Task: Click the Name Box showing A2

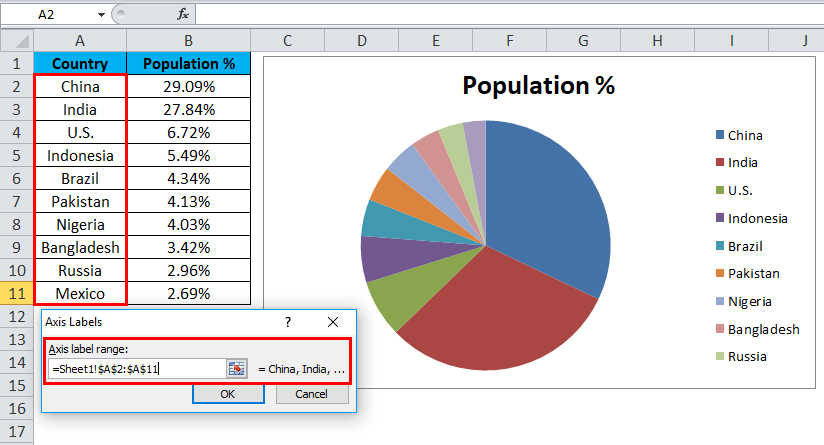Action: coord(47,15)
